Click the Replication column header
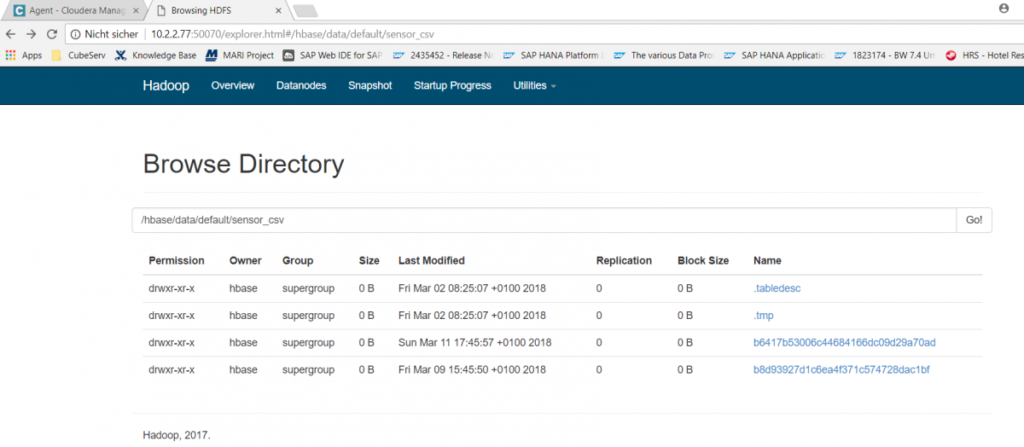This screenshot has width=1024, height=447. pos(624,260)
